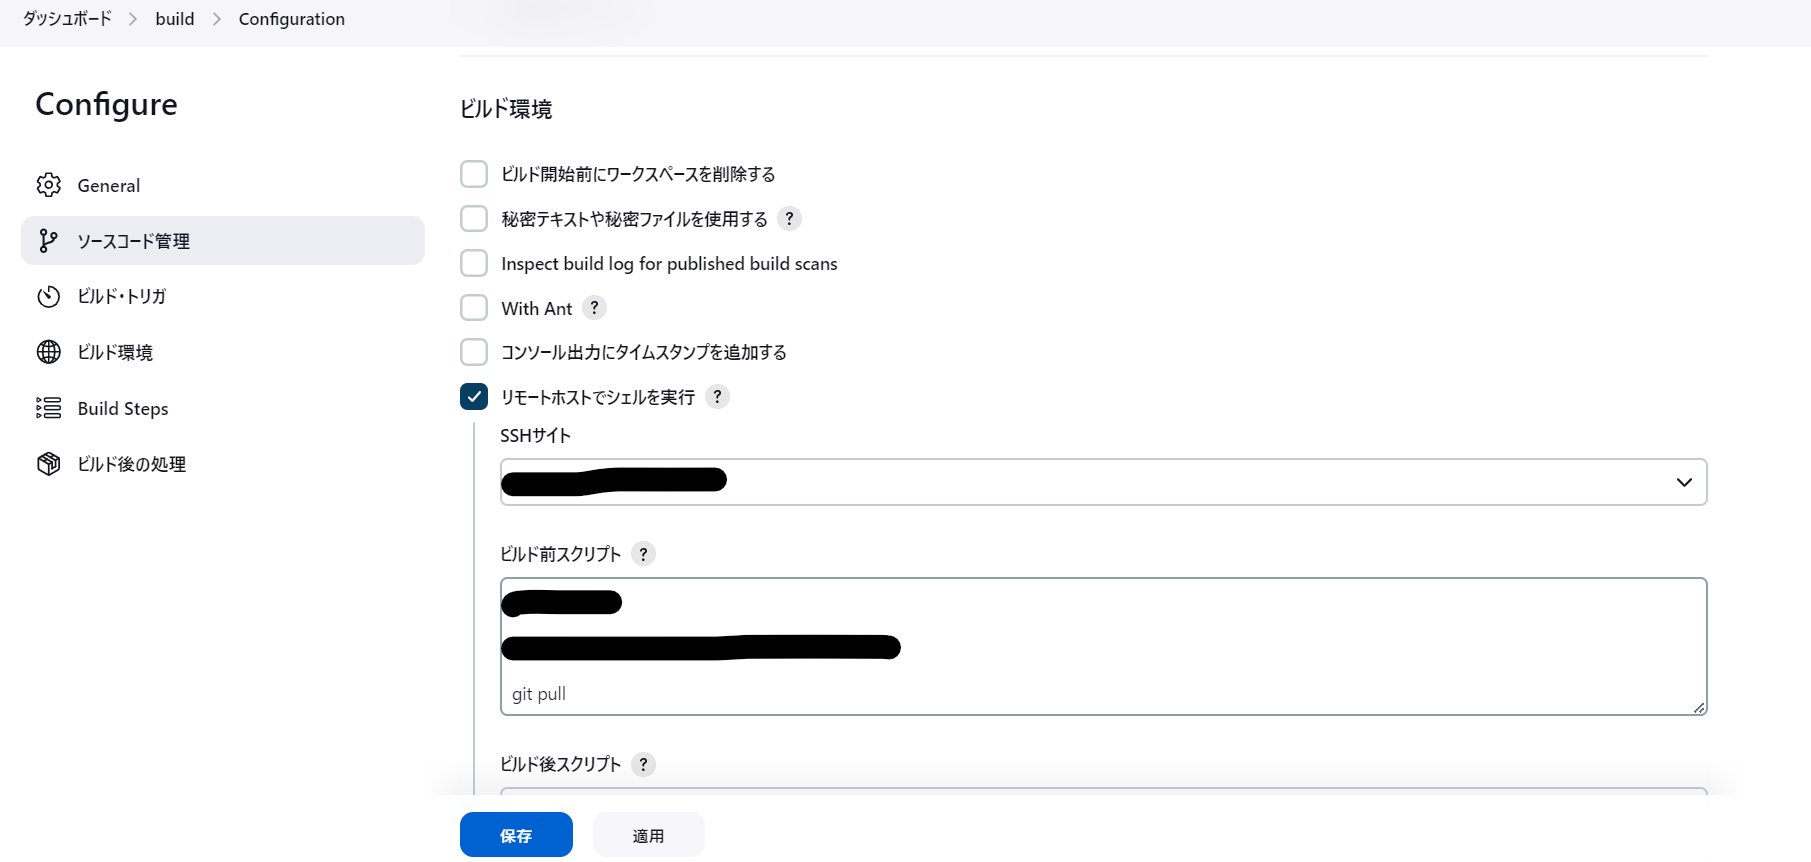1811x862 pixels.
Task: Click the ソースコード管理 branch icon
Action: click(48, 241)
